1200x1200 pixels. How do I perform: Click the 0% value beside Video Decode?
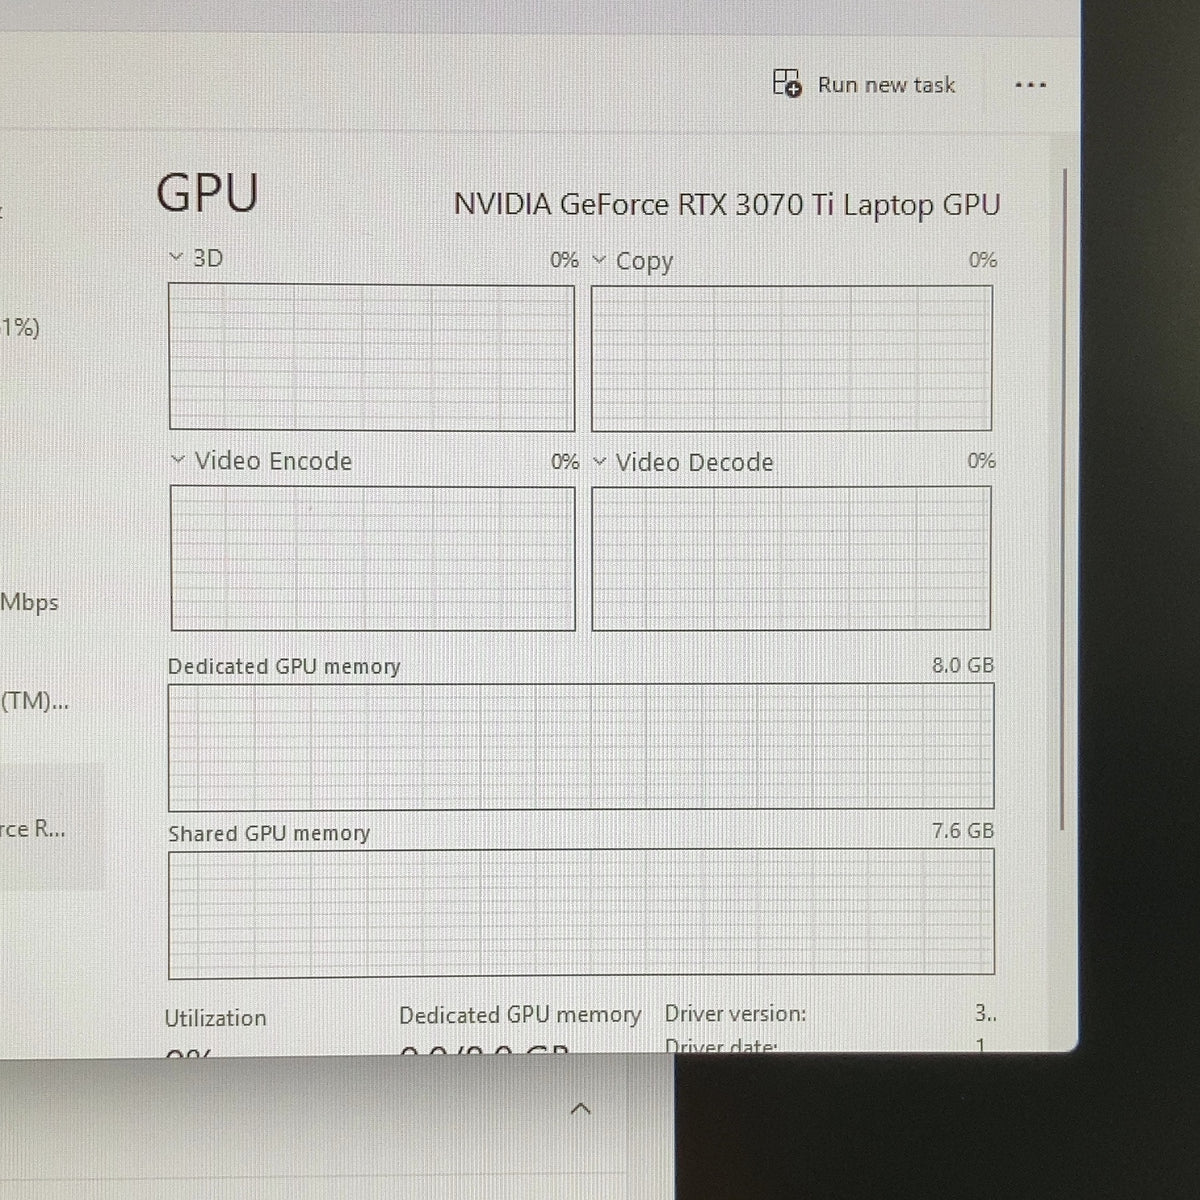point(981,461)
